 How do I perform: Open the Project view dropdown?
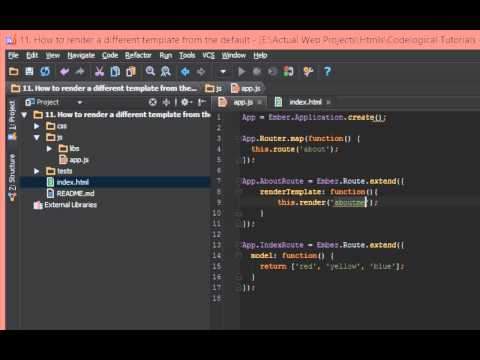[x=80, y=102]
